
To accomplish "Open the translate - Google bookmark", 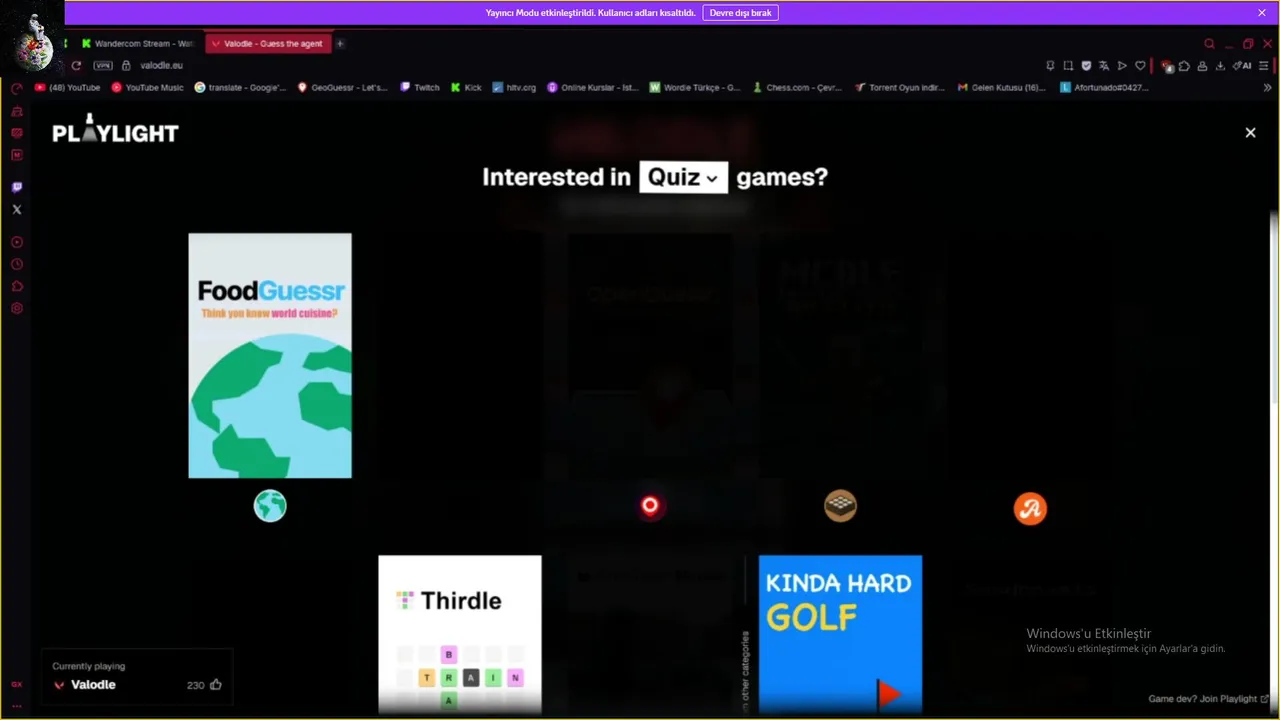I will pos(240,88).
